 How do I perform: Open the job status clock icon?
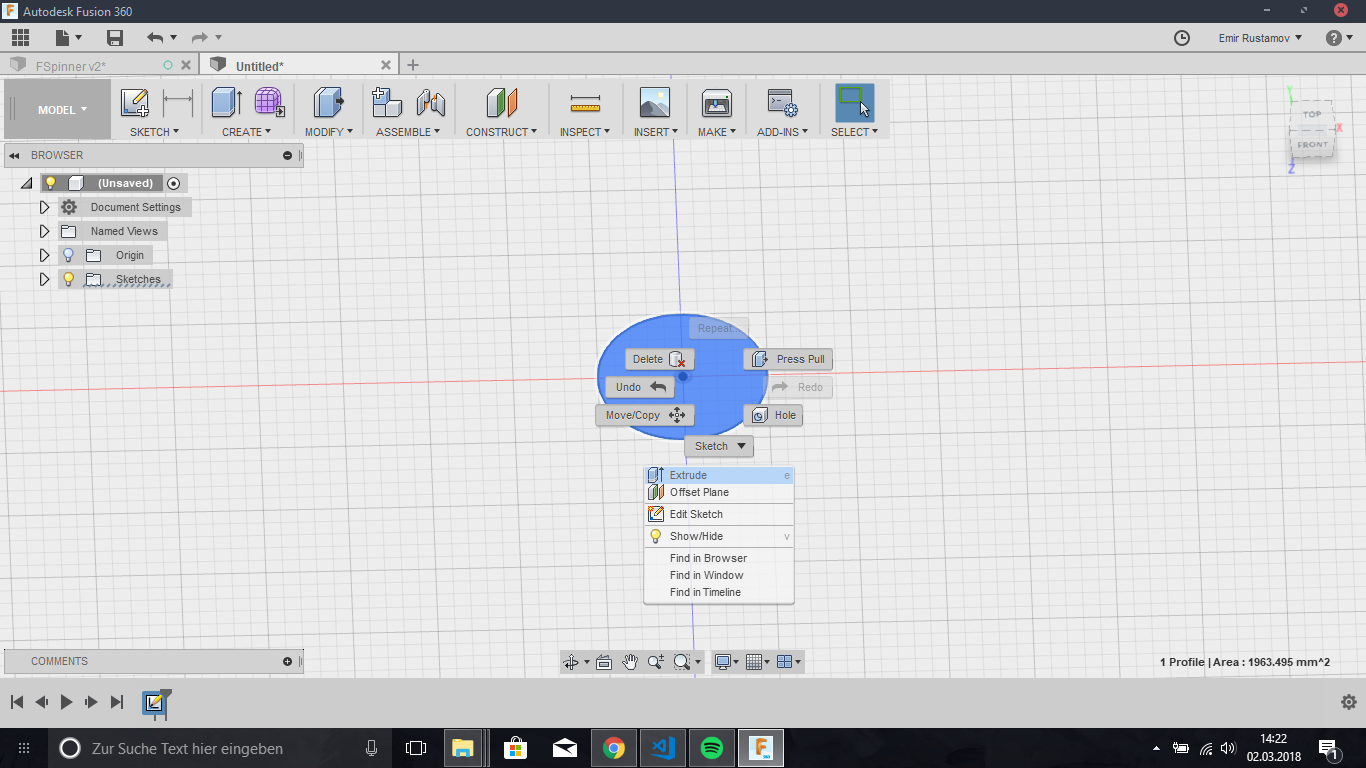pyautogui.click(x=1182, y=38)
